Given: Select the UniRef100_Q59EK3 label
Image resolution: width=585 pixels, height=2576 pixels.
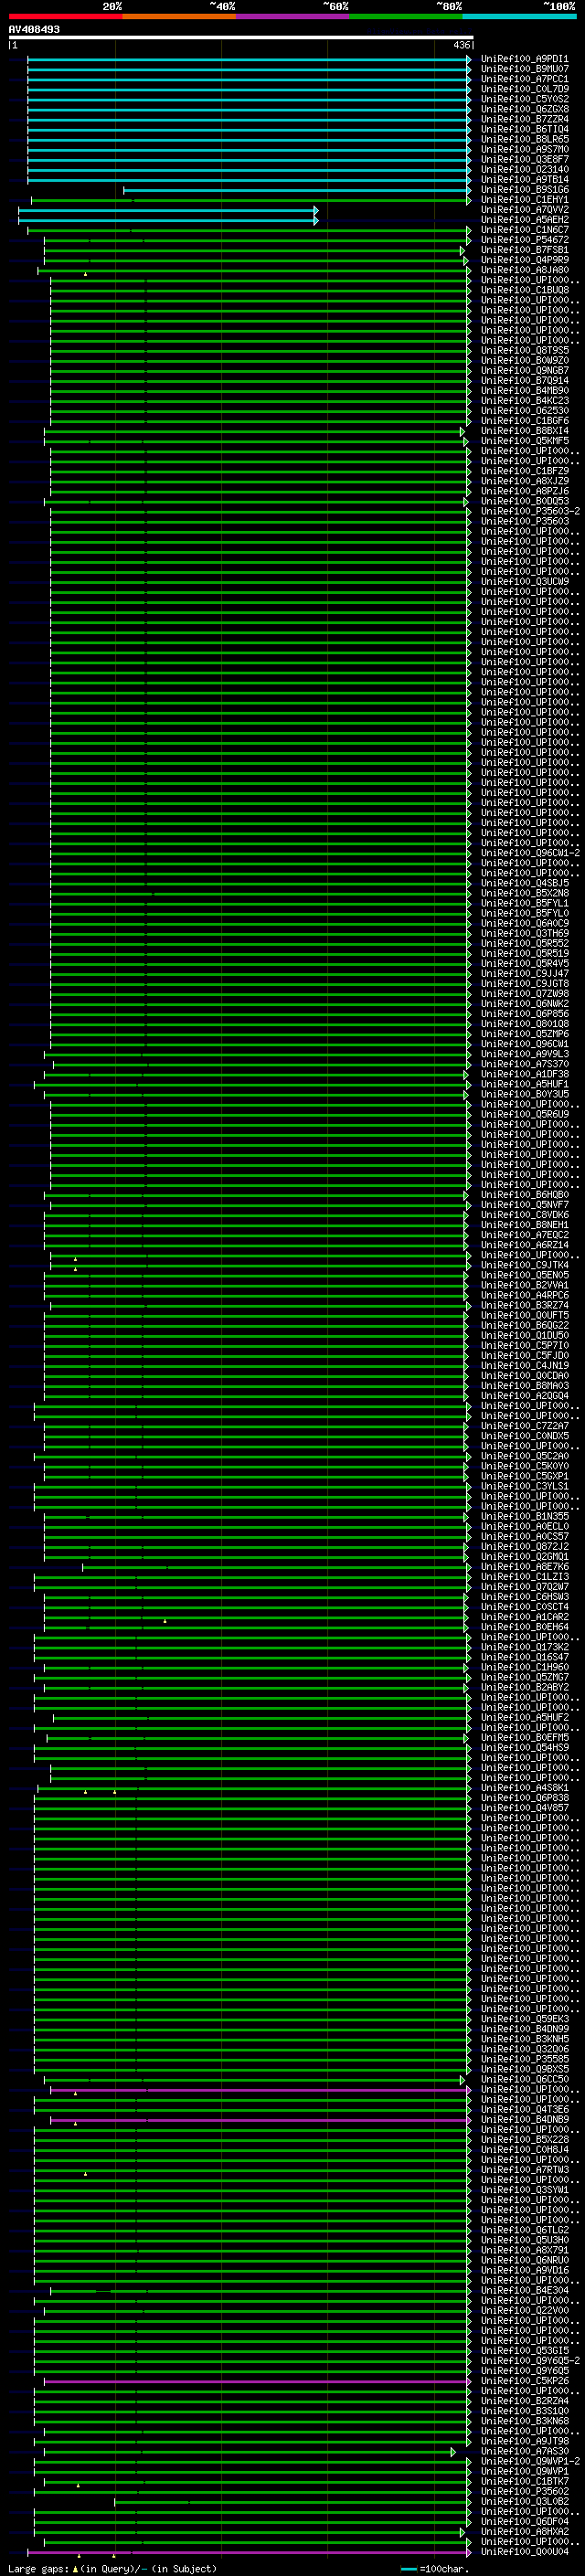Looking at the screenshot, I should pos(524,2019).
